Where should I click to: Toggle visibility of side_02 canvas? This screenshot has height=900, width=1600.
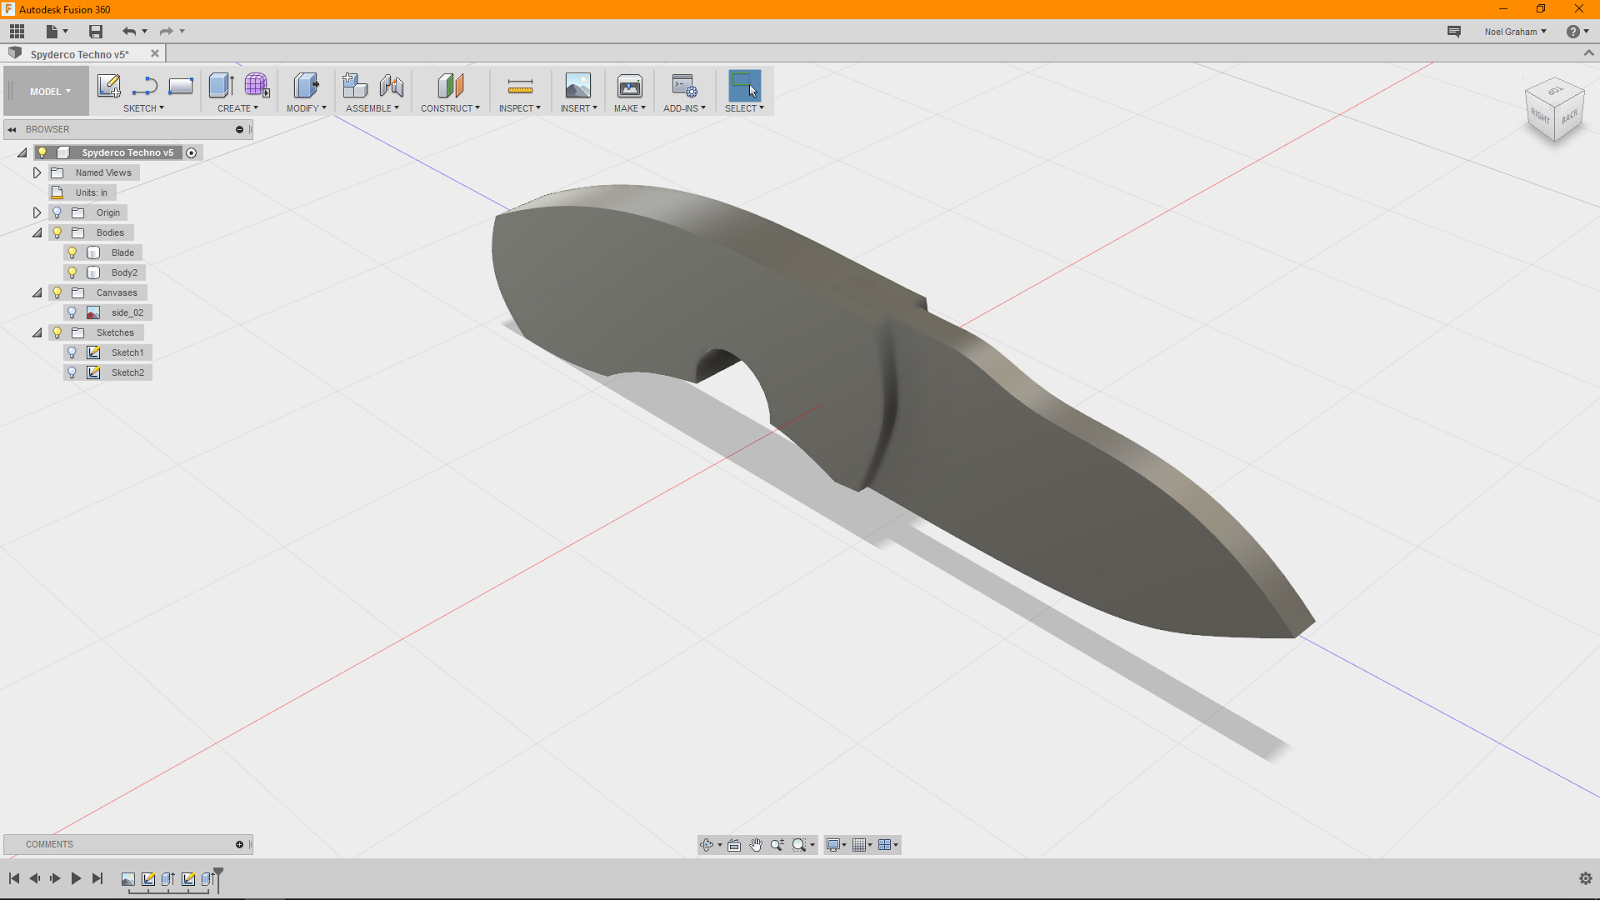tap(72, 313)
